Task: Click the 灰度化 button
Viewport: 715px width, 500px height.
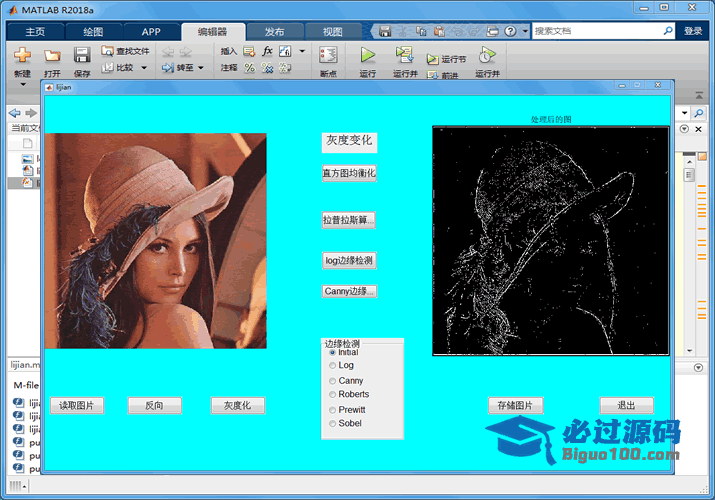Action: (x=238, y=405)
